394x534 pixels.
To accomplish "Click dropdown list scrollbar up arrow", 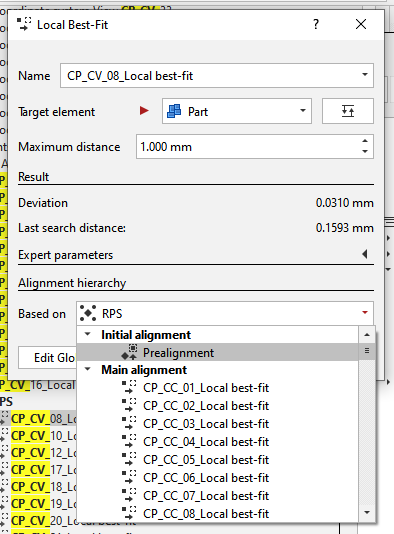I will (x=367, y=335).
